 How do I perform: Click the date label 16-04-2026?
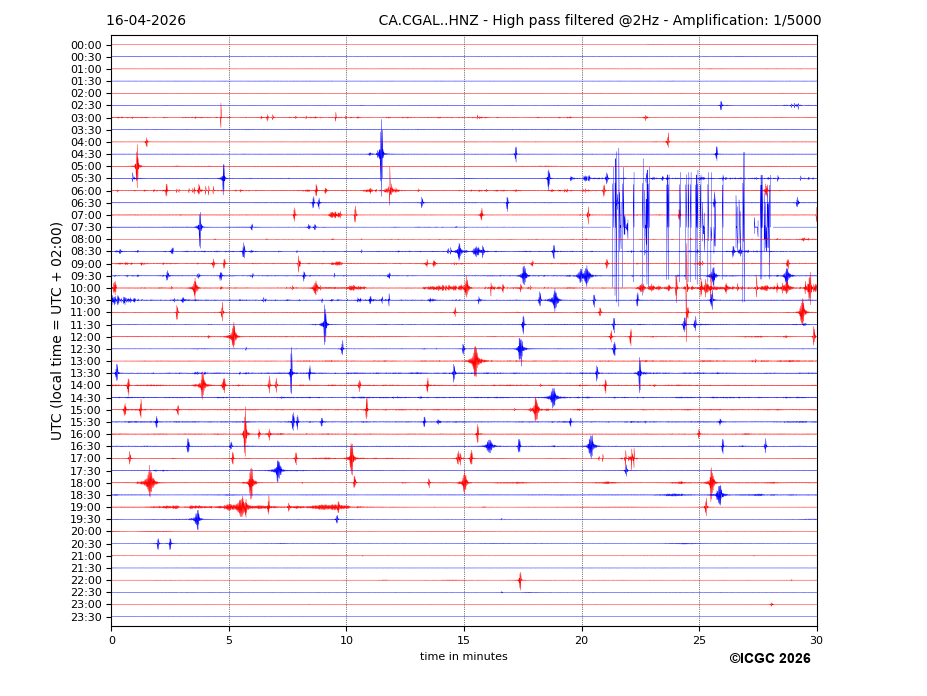146,21
